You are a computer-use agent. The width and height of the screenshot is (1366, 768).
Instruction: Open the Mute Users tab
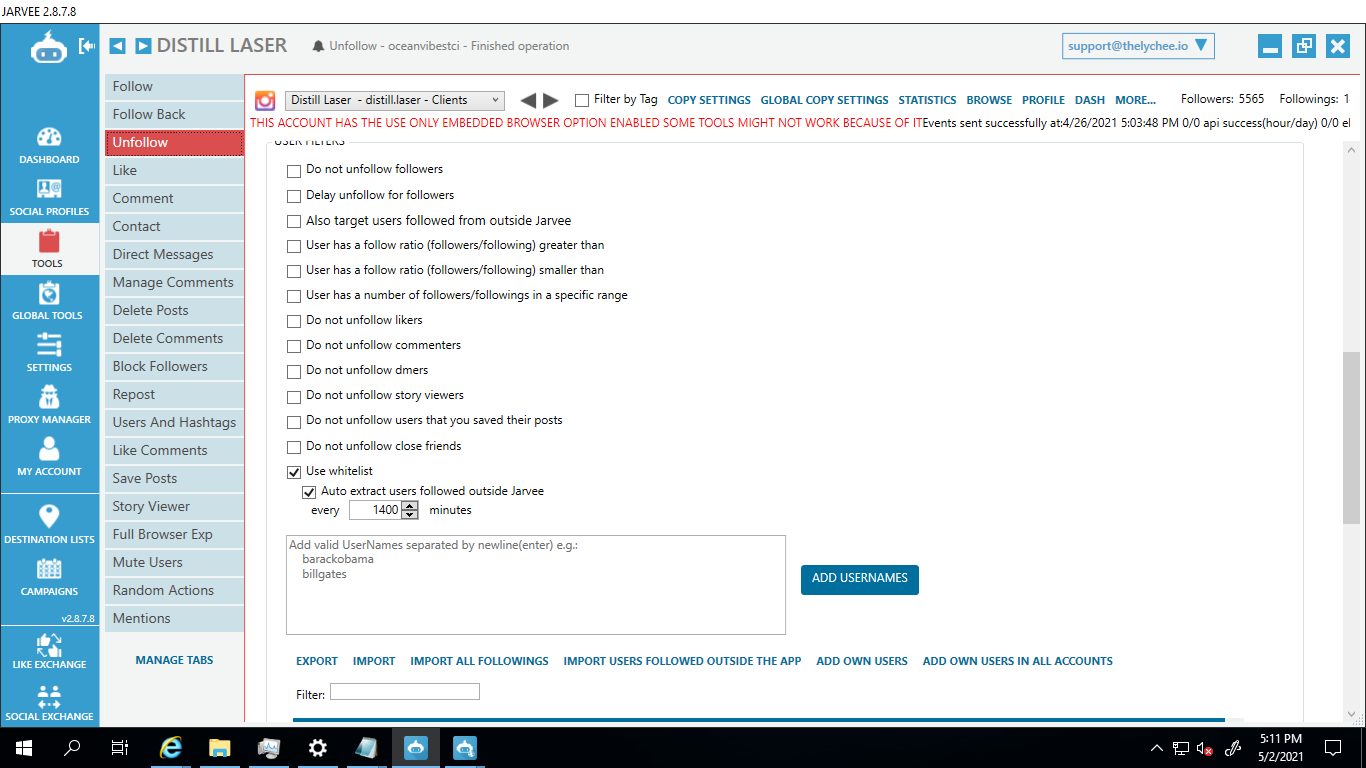tap(174, 562)
